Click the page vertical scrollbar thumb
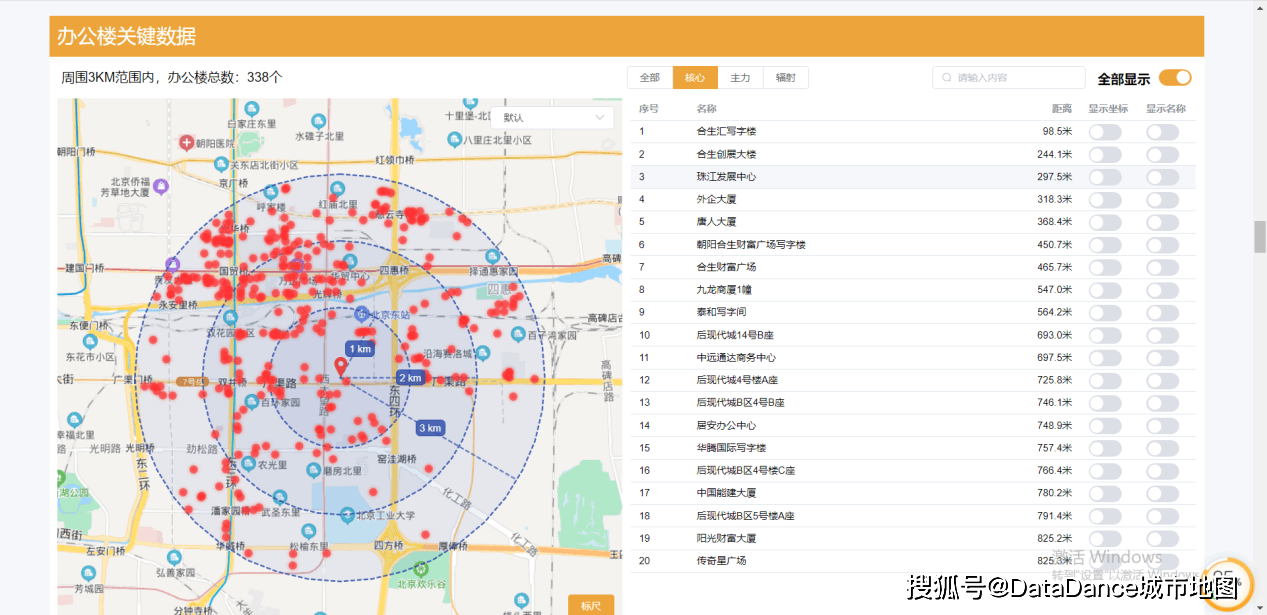 click(1260, 237)
